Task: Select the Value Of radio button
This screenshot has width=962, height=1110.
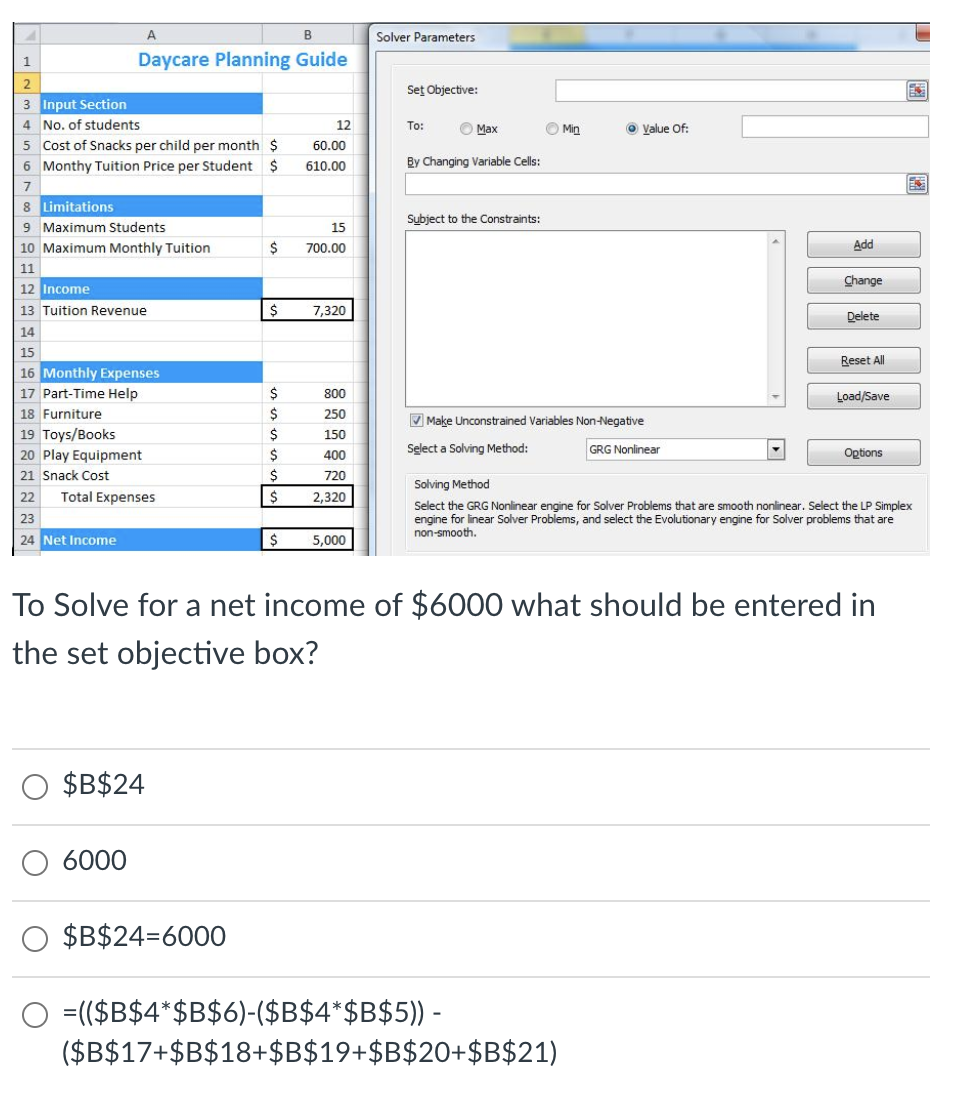Action: tap(631, 128)
